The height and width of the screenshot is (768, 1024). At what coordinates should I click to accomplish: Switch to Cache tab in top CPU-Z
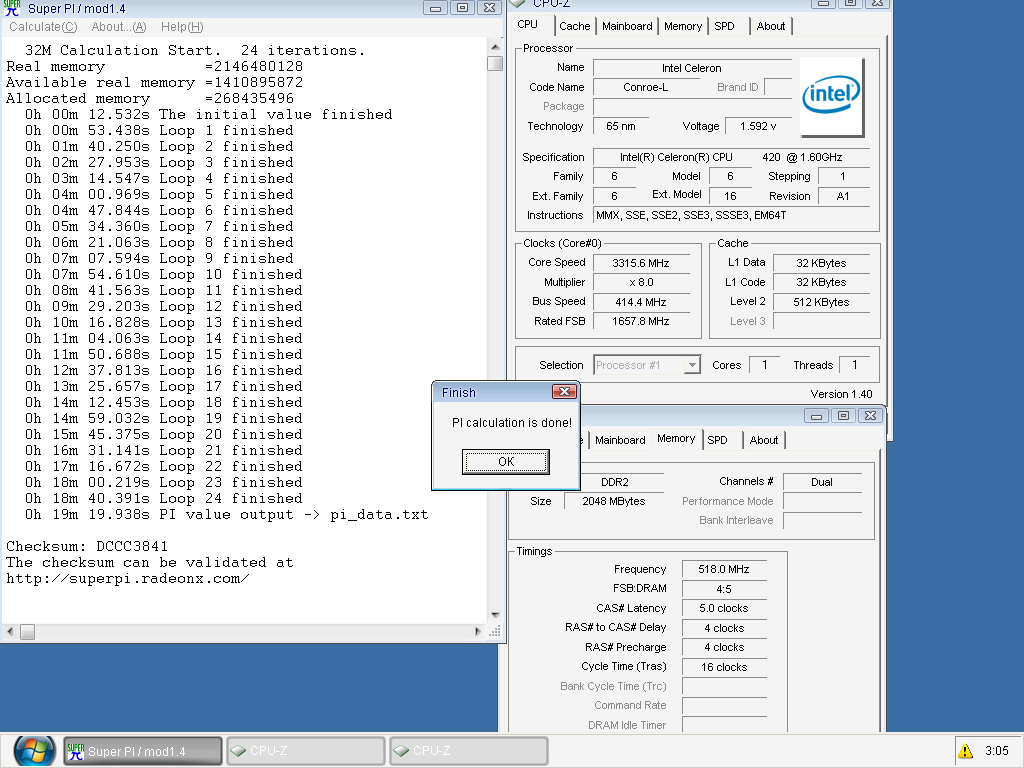coord(575,26)
